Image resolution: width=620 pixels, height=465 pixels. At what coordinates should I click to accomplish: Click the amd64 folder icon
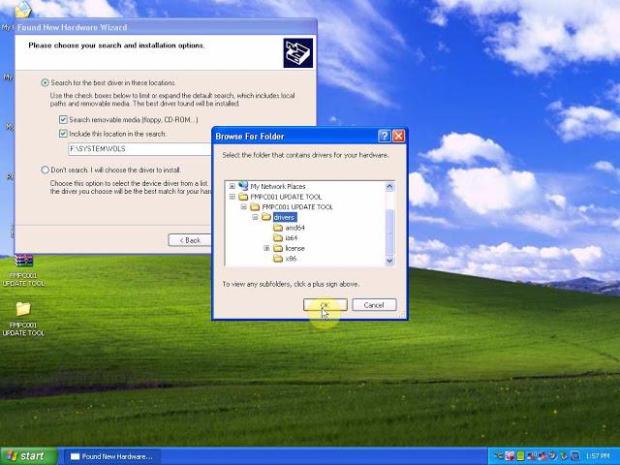(278, 228)
